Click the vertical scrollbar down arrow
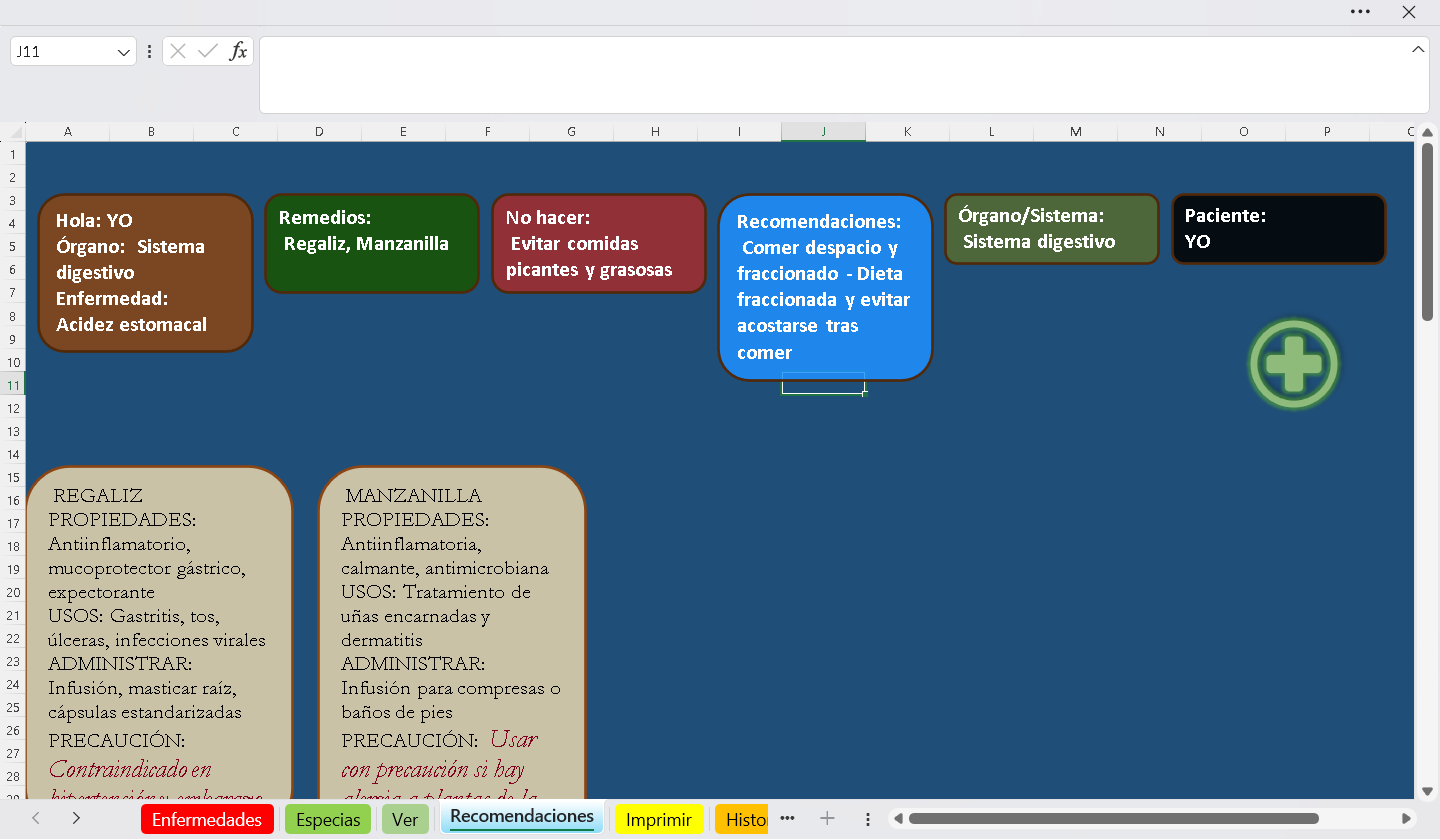Viewport: 1440px width, 840px height. pyautogui.click(x=1427, y=791)
